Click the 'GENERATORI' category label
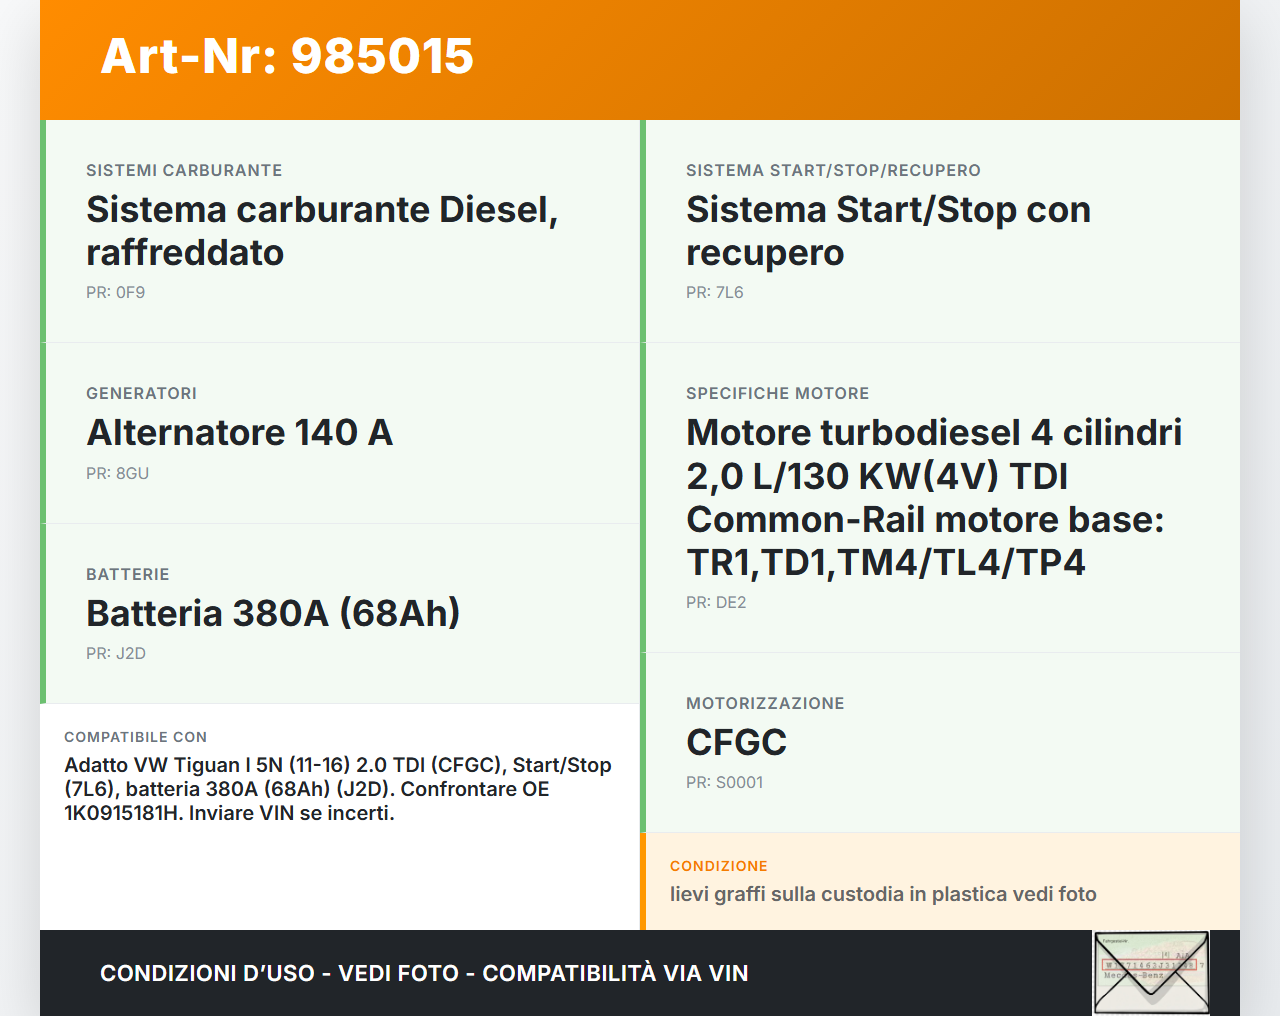Viewport: 1280px width, 1017px height. coord(141,393)
